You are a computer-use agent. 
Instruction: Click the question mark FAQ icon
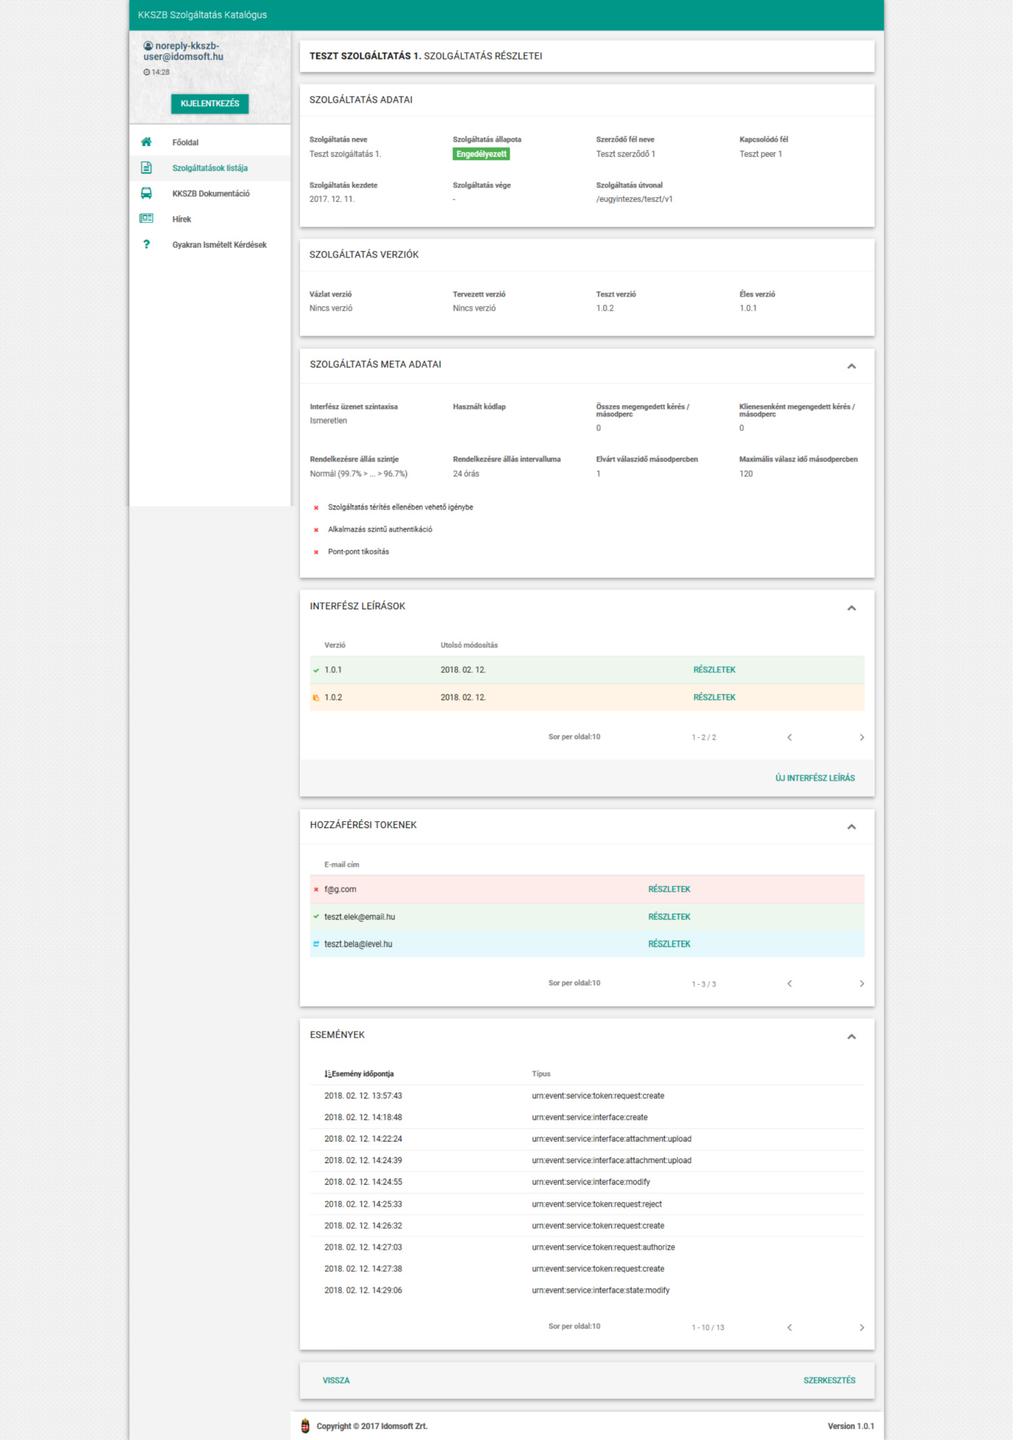point(147,244)
